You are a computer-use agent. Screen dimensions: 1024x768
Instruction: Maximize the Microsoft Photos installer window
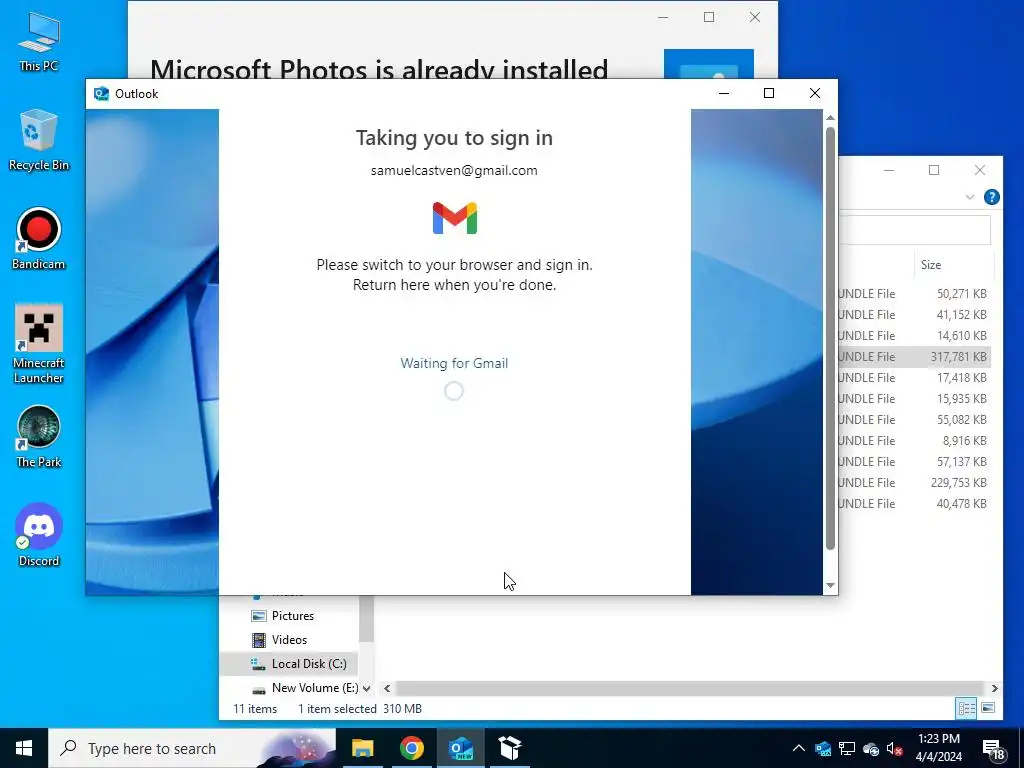(x=709, y=18)
